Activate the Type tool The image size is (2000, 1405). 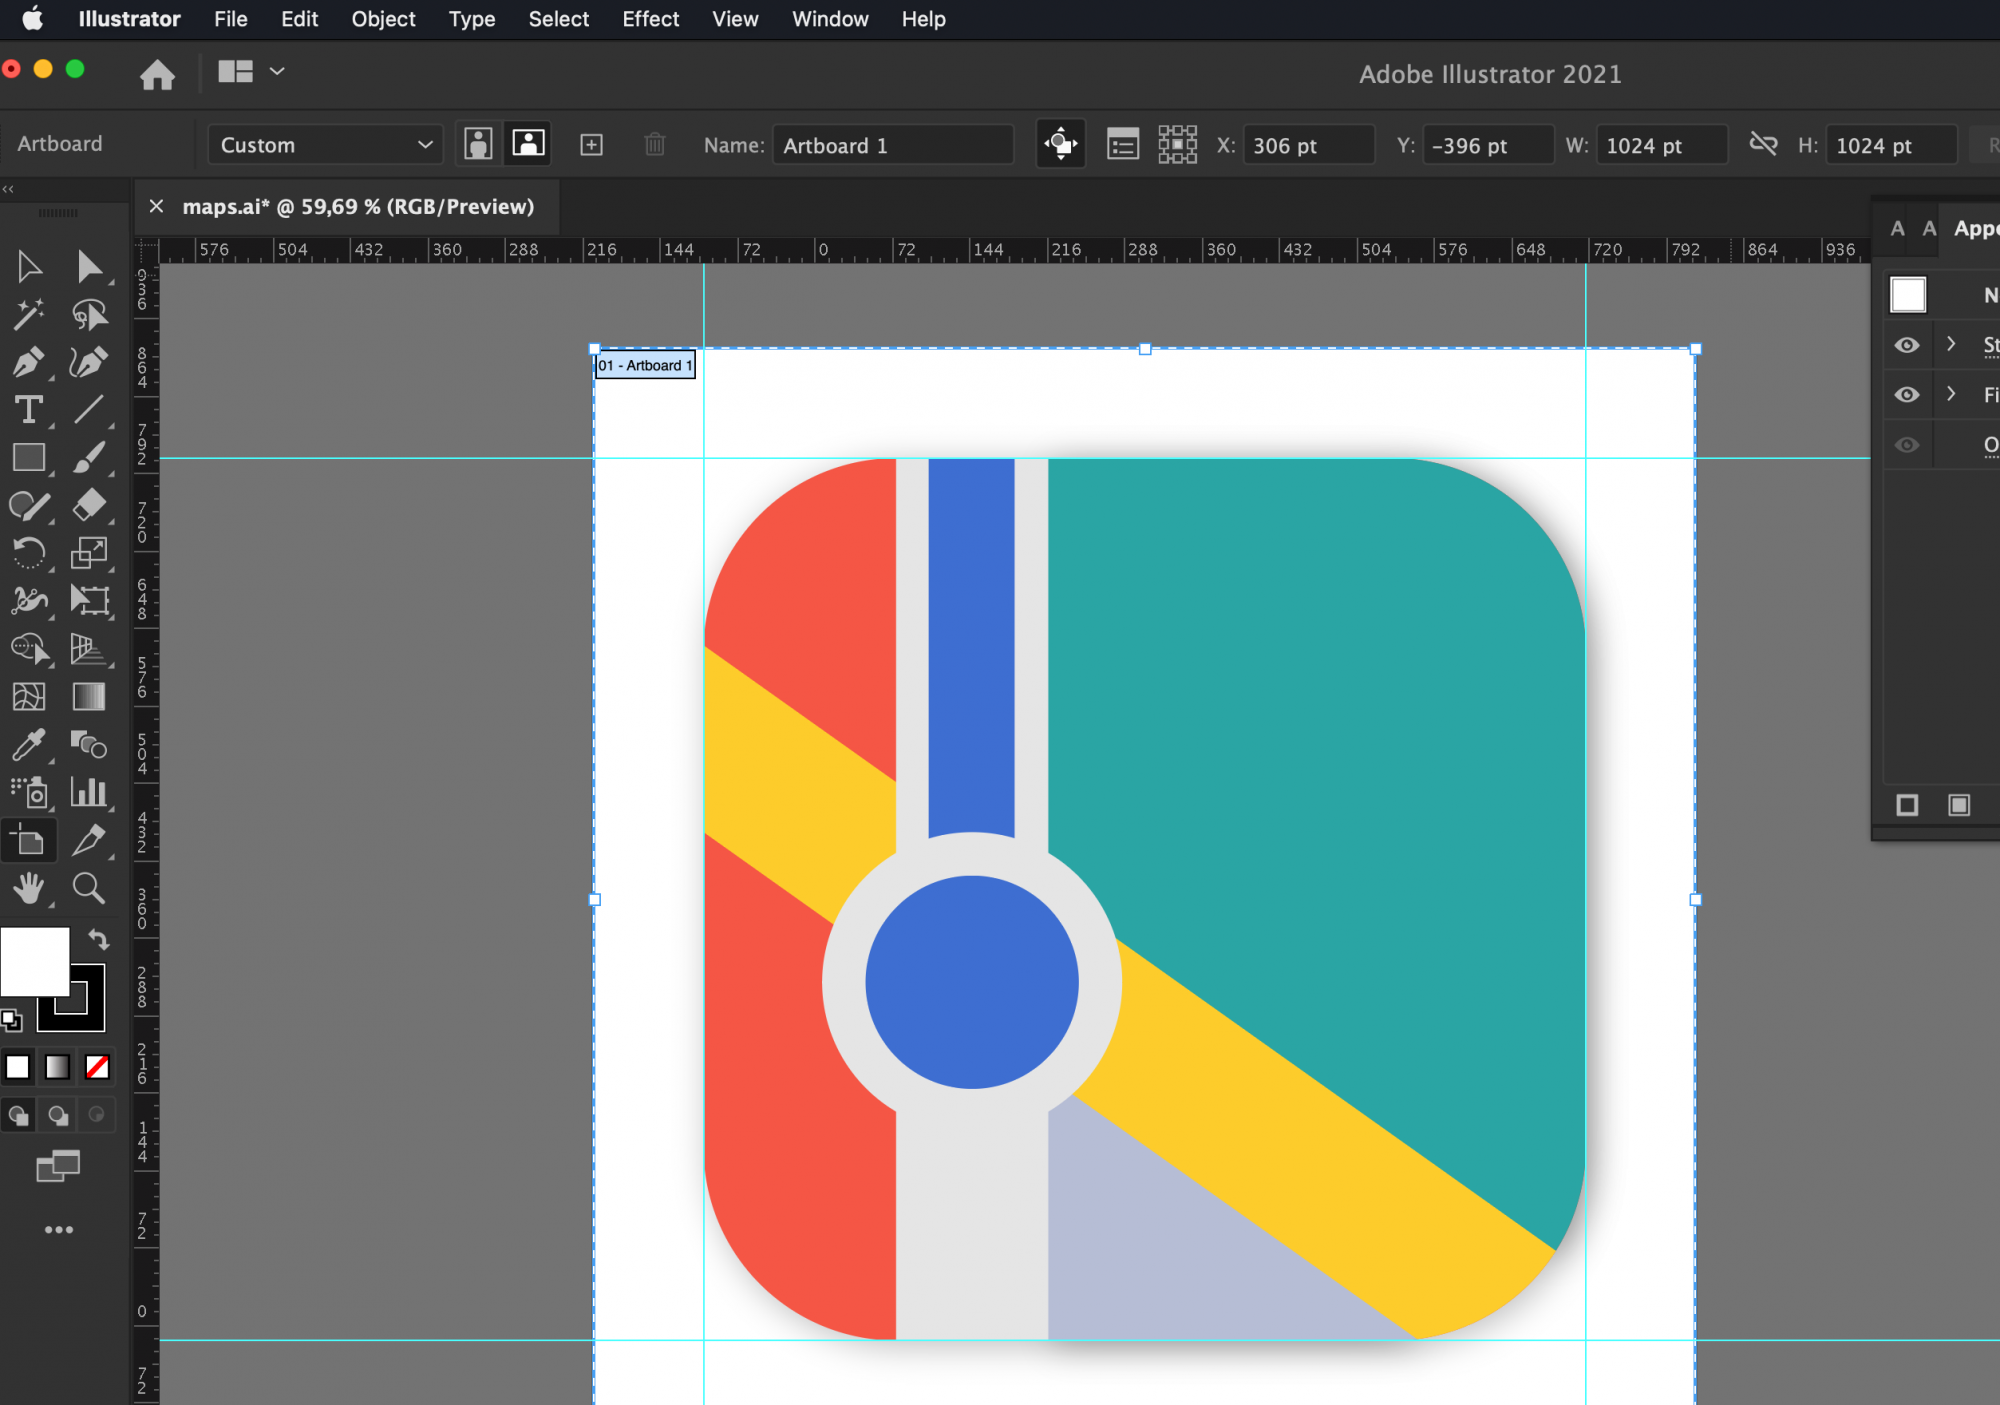29,410
